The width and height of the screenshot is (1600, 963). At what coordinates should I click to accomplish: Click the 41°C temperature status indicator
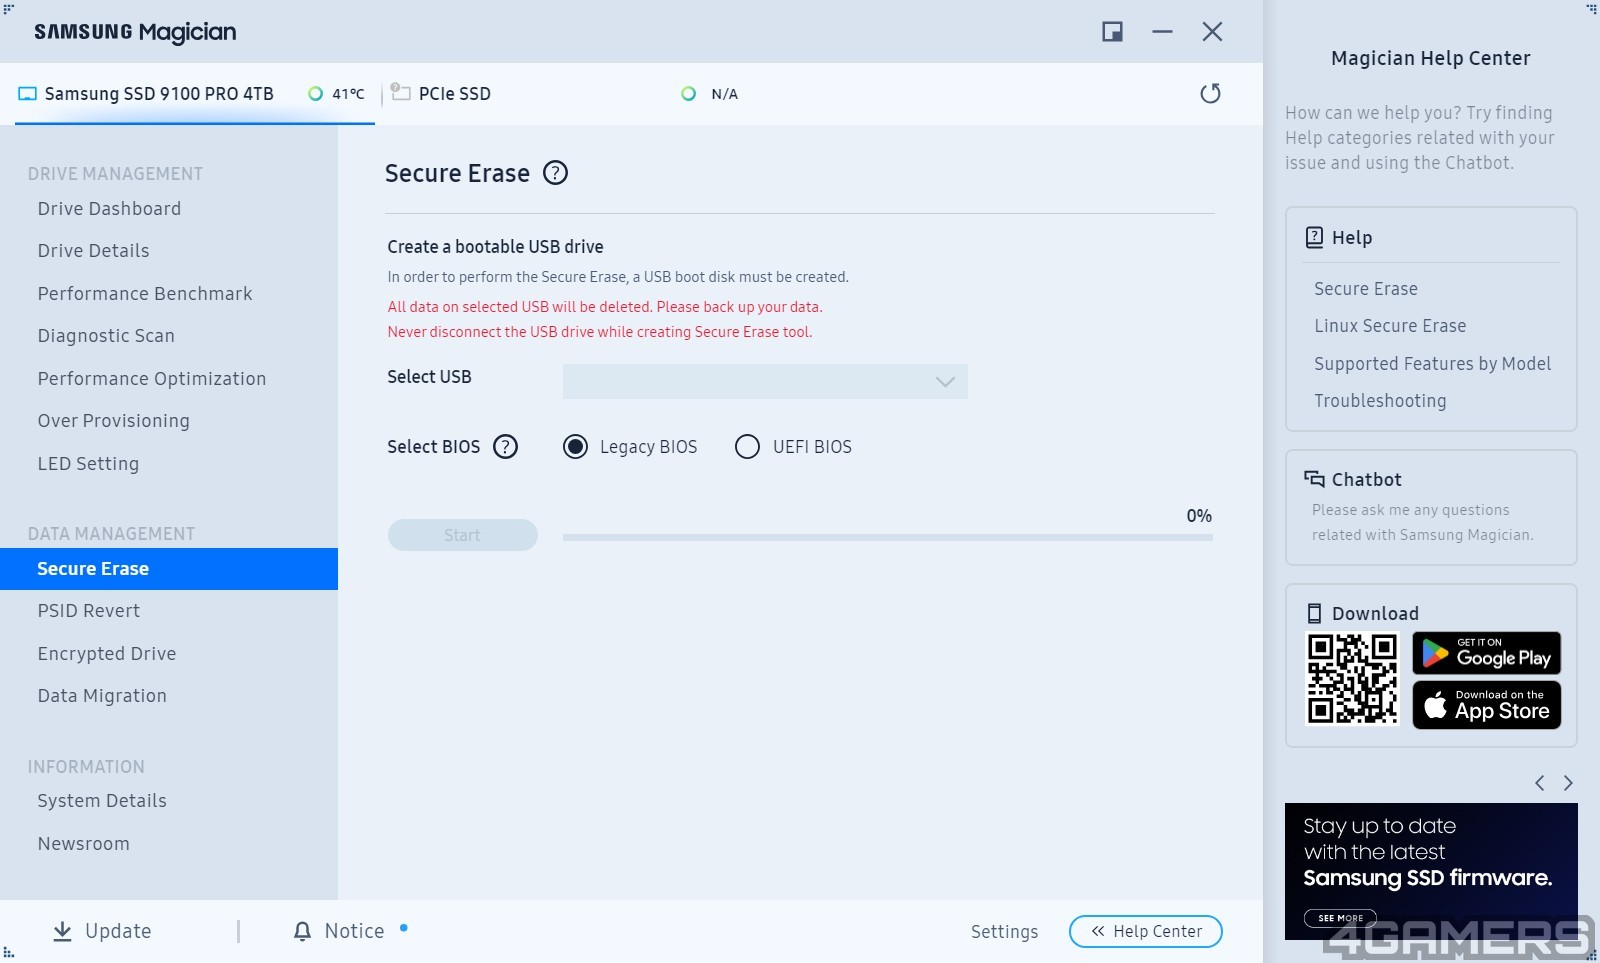click(315, 94)
